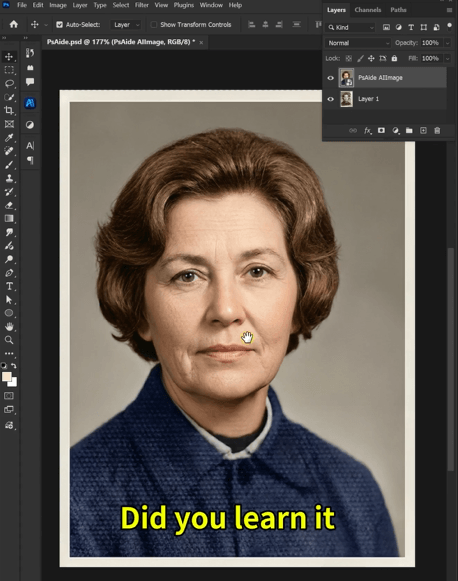Toggle the pixel layer filter
This screenshot has width=458, height=581.
386,27
